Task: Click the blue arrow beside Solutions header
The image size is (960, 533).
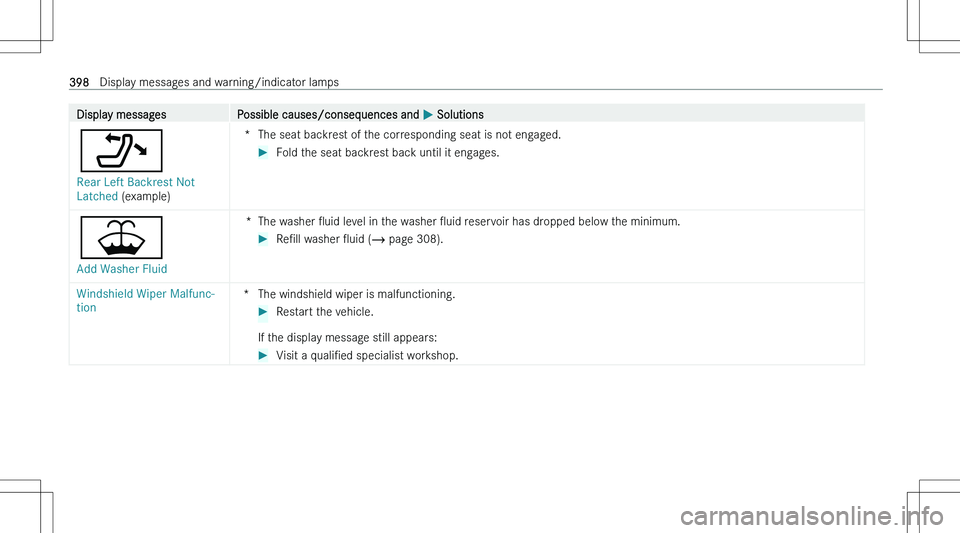Action: tap(428, 114)
